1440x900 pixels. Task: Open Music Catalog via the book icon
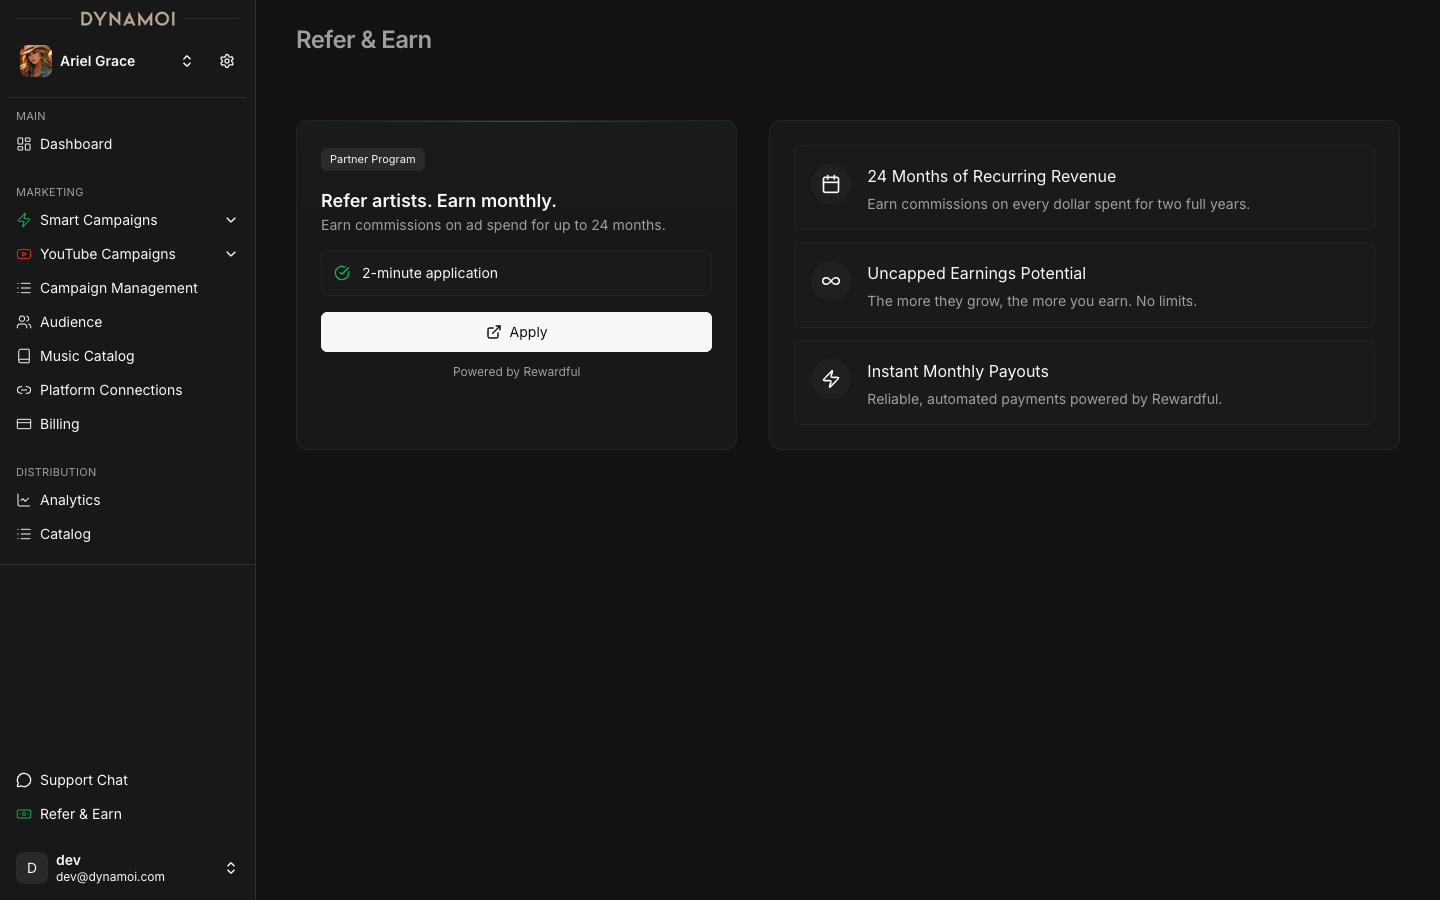click(x=23, y=356)
